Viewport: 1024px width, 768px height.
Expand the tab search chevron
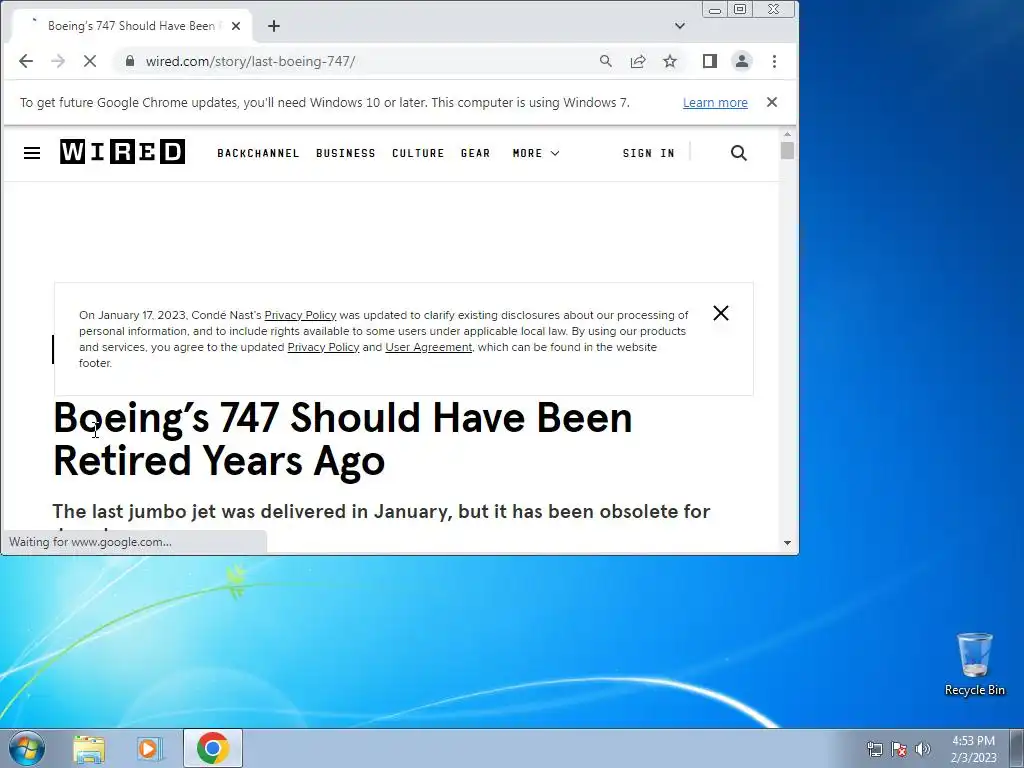click(x=680, y=26)
